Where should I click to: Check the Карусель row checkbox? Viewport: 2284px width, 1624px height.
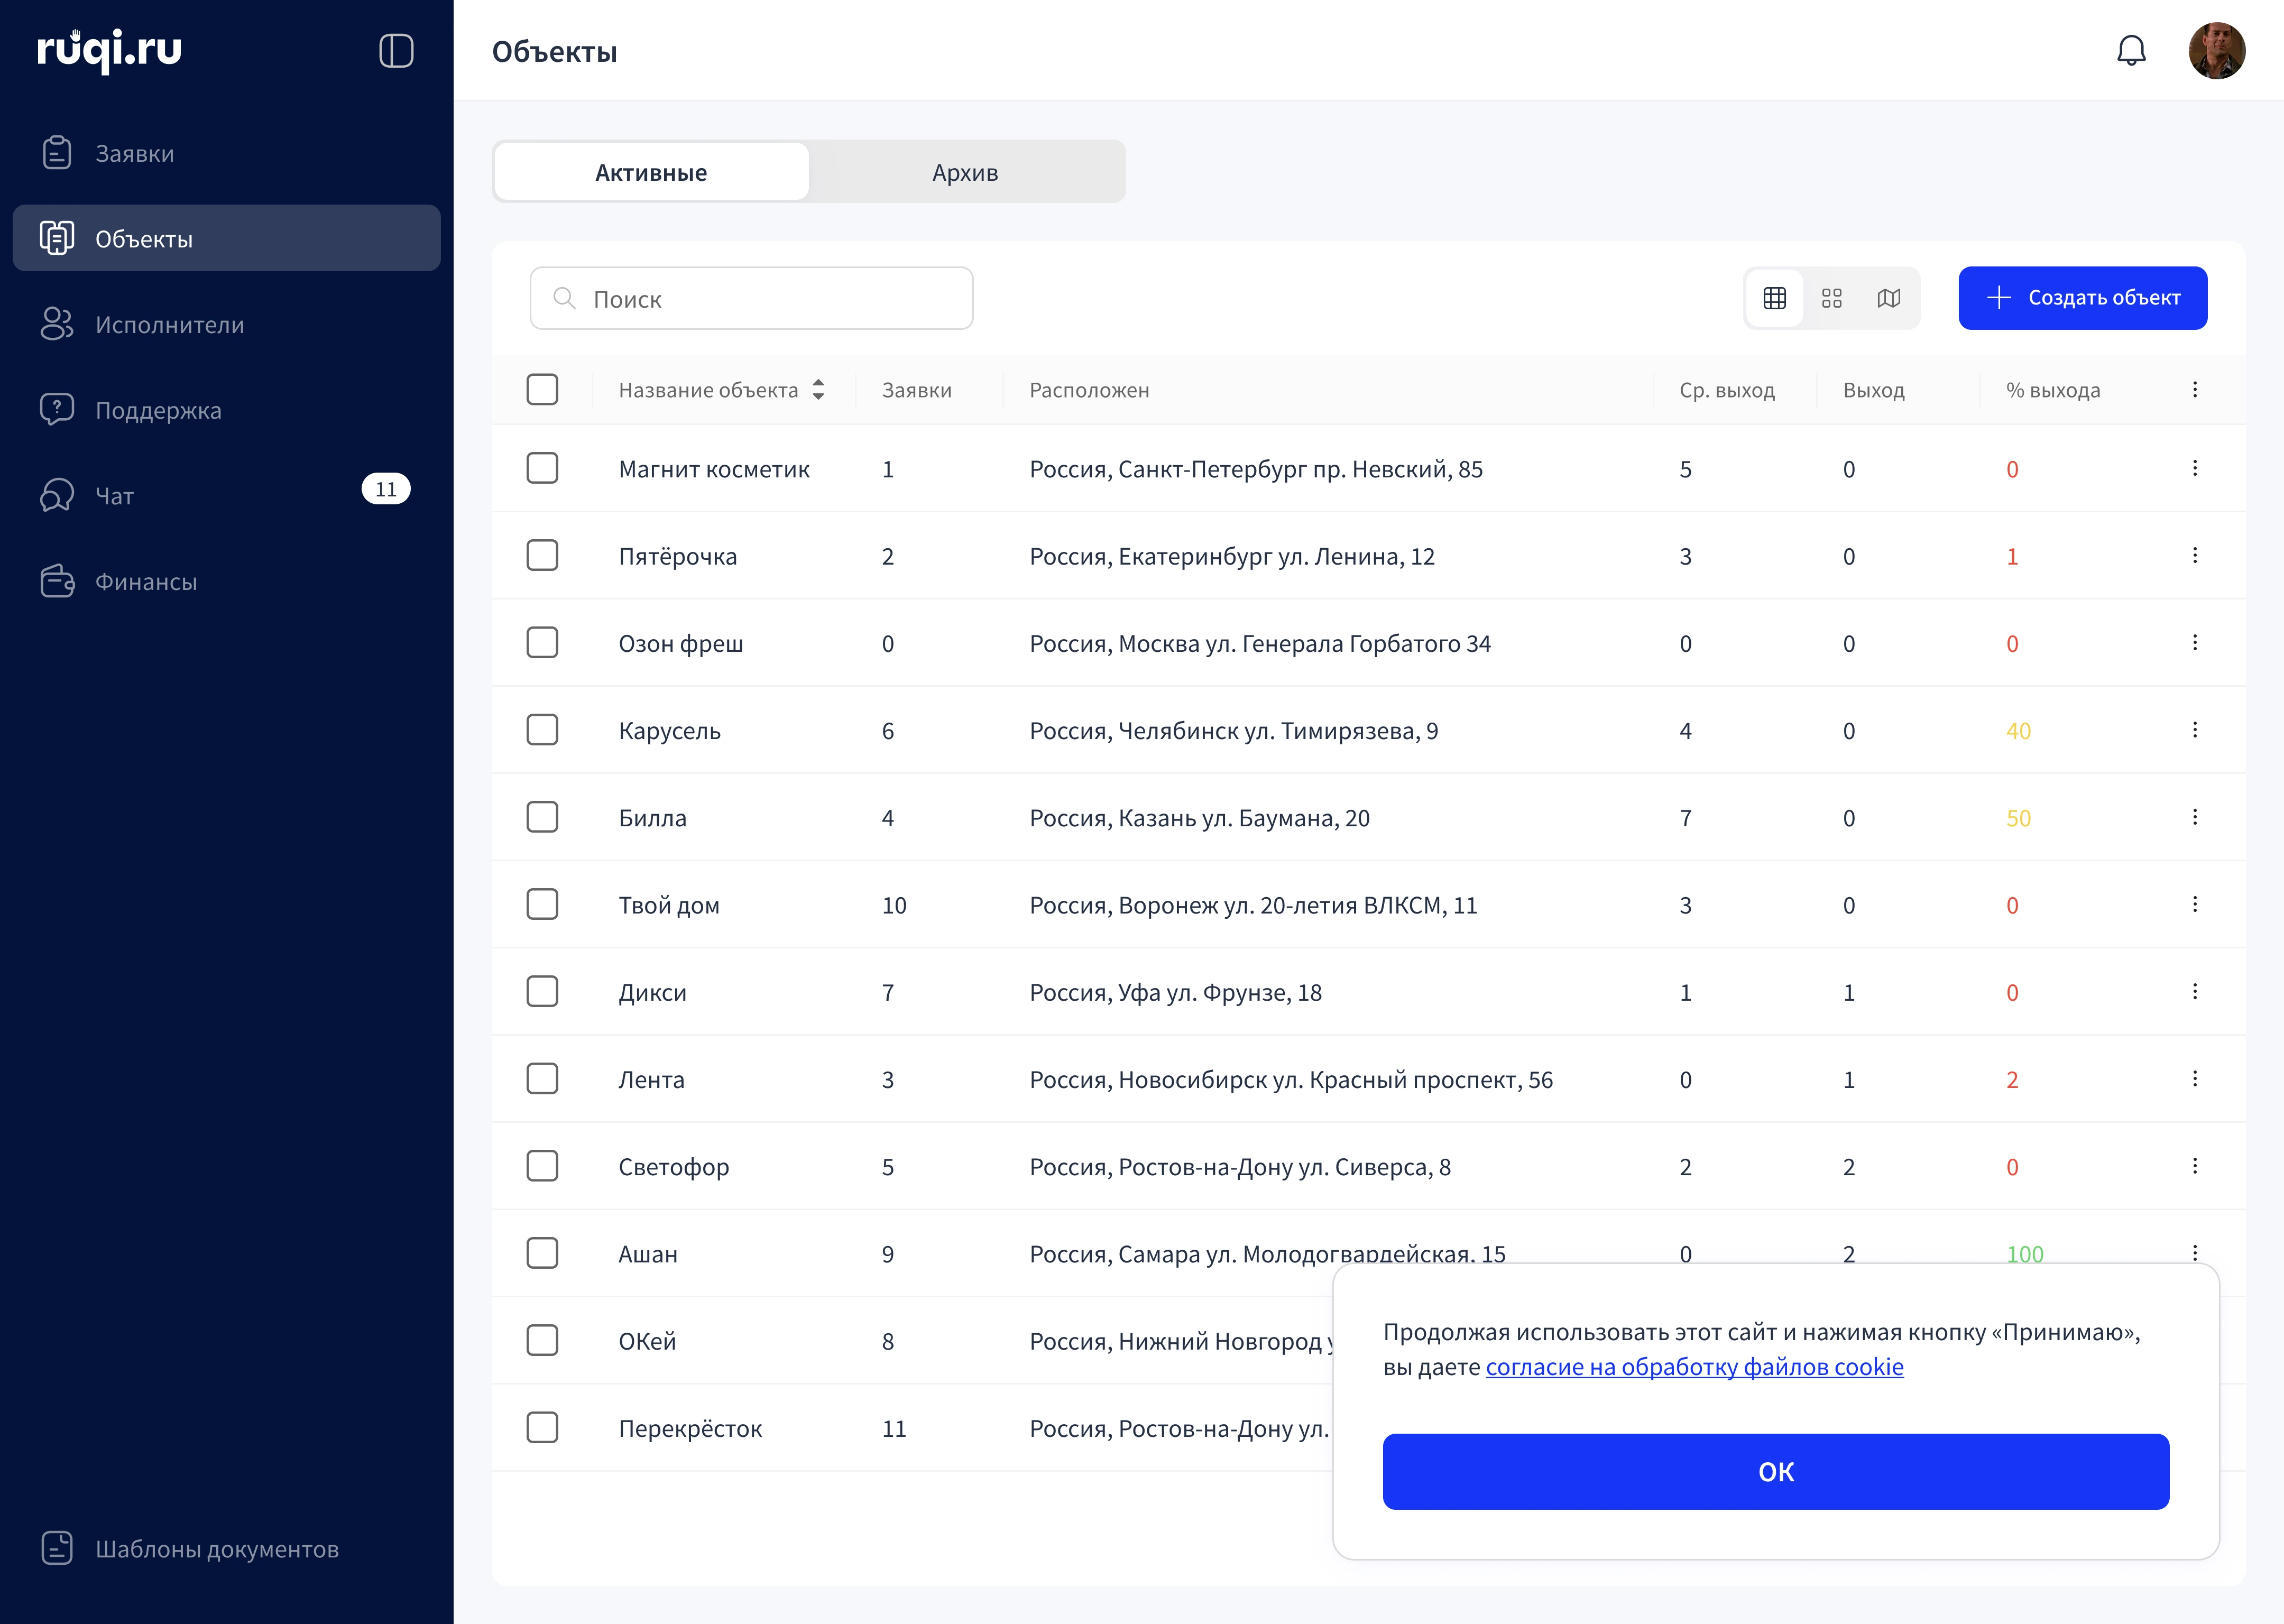[x=542, y=730]
